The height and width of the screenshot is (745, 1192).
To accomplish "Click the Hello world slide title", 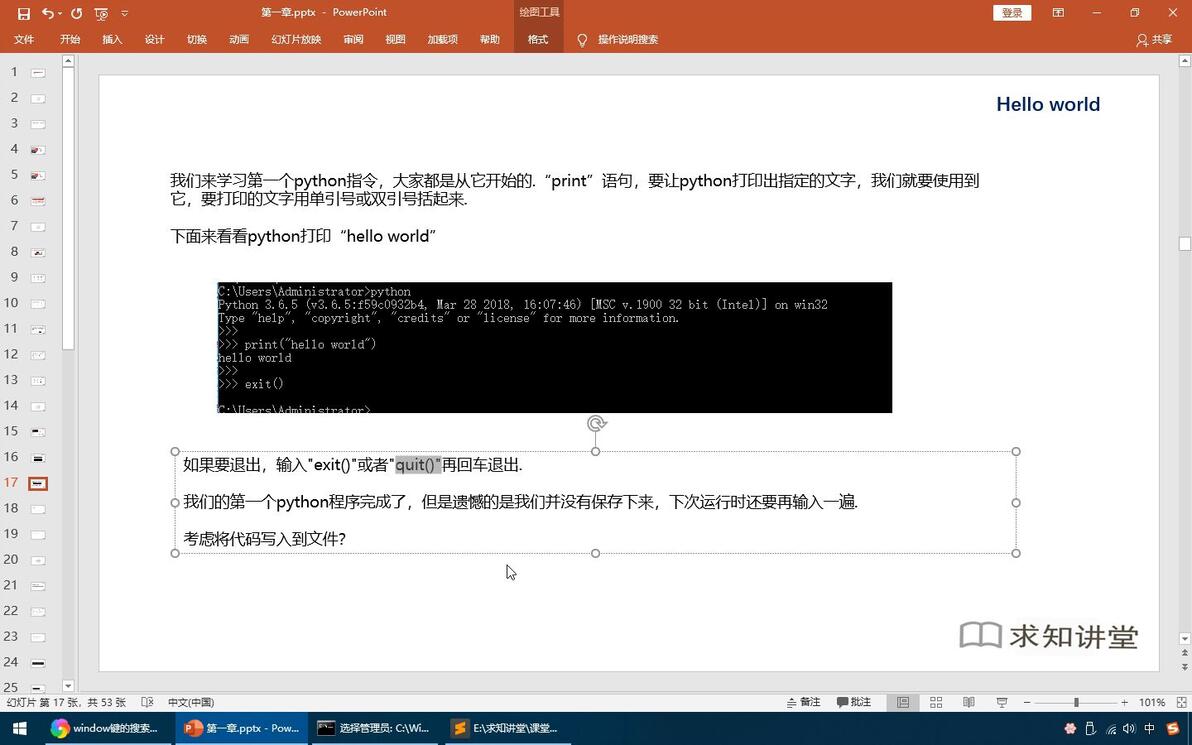I will [1048, 104].
